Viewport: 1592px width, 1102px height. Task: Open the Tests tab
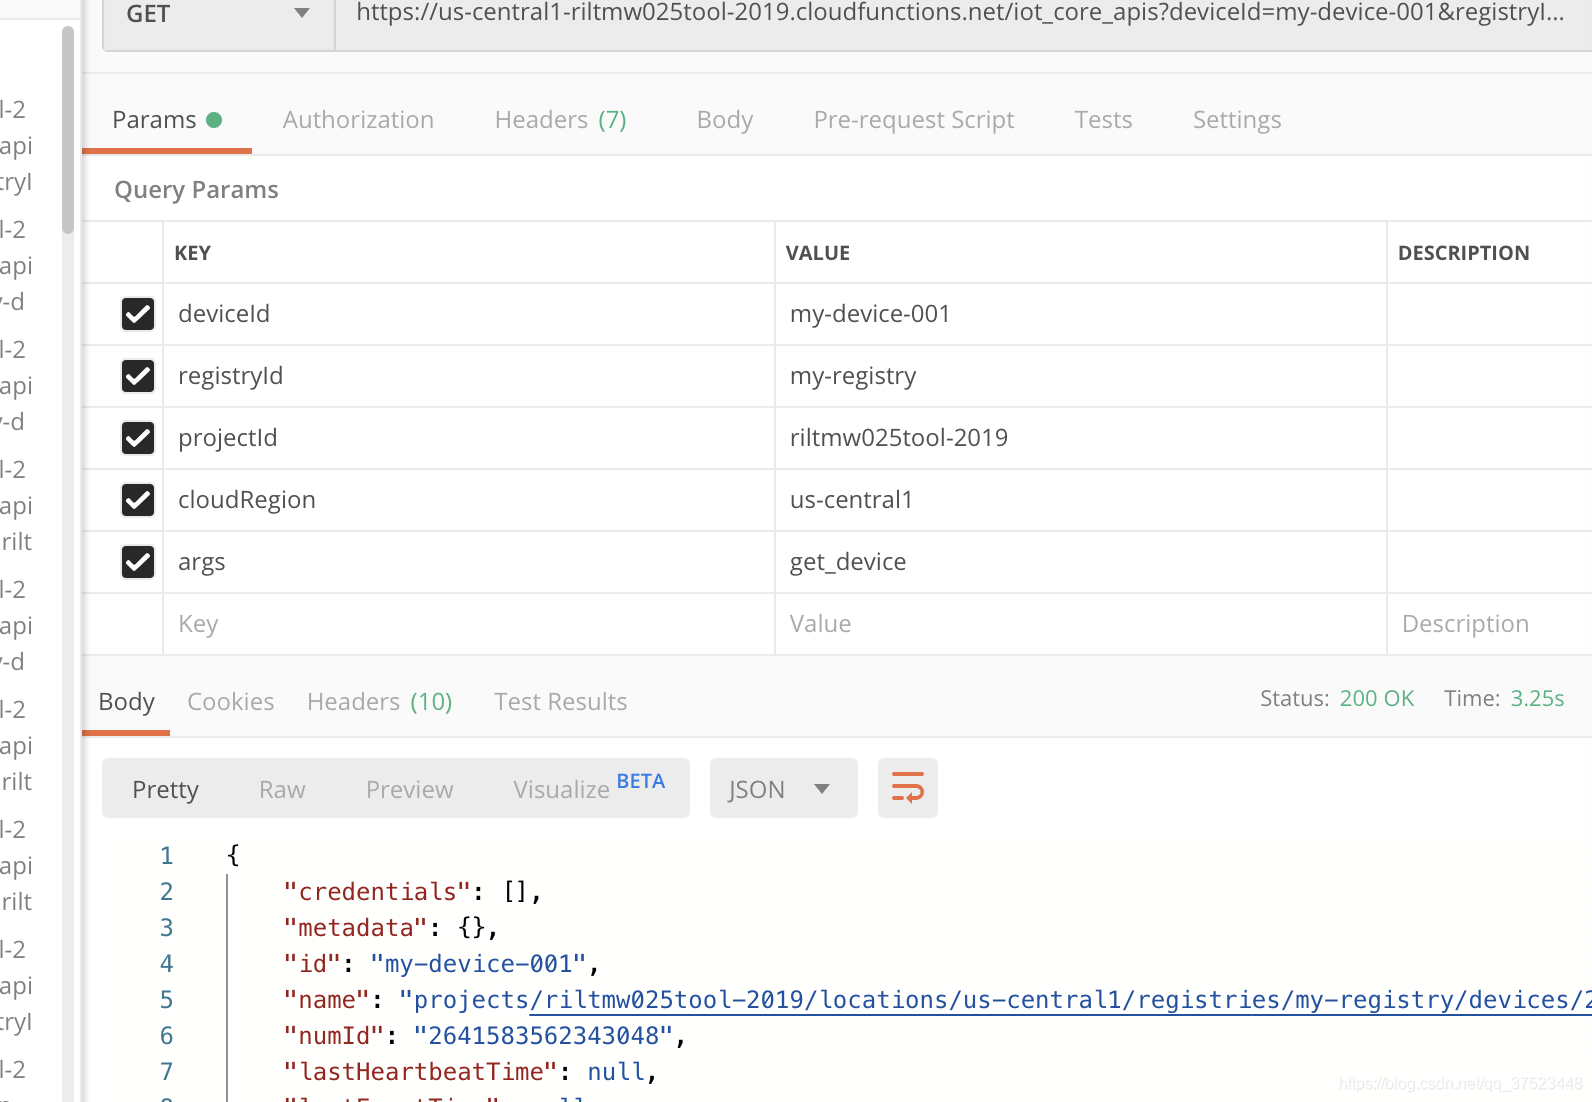(x=1103, y=120)
